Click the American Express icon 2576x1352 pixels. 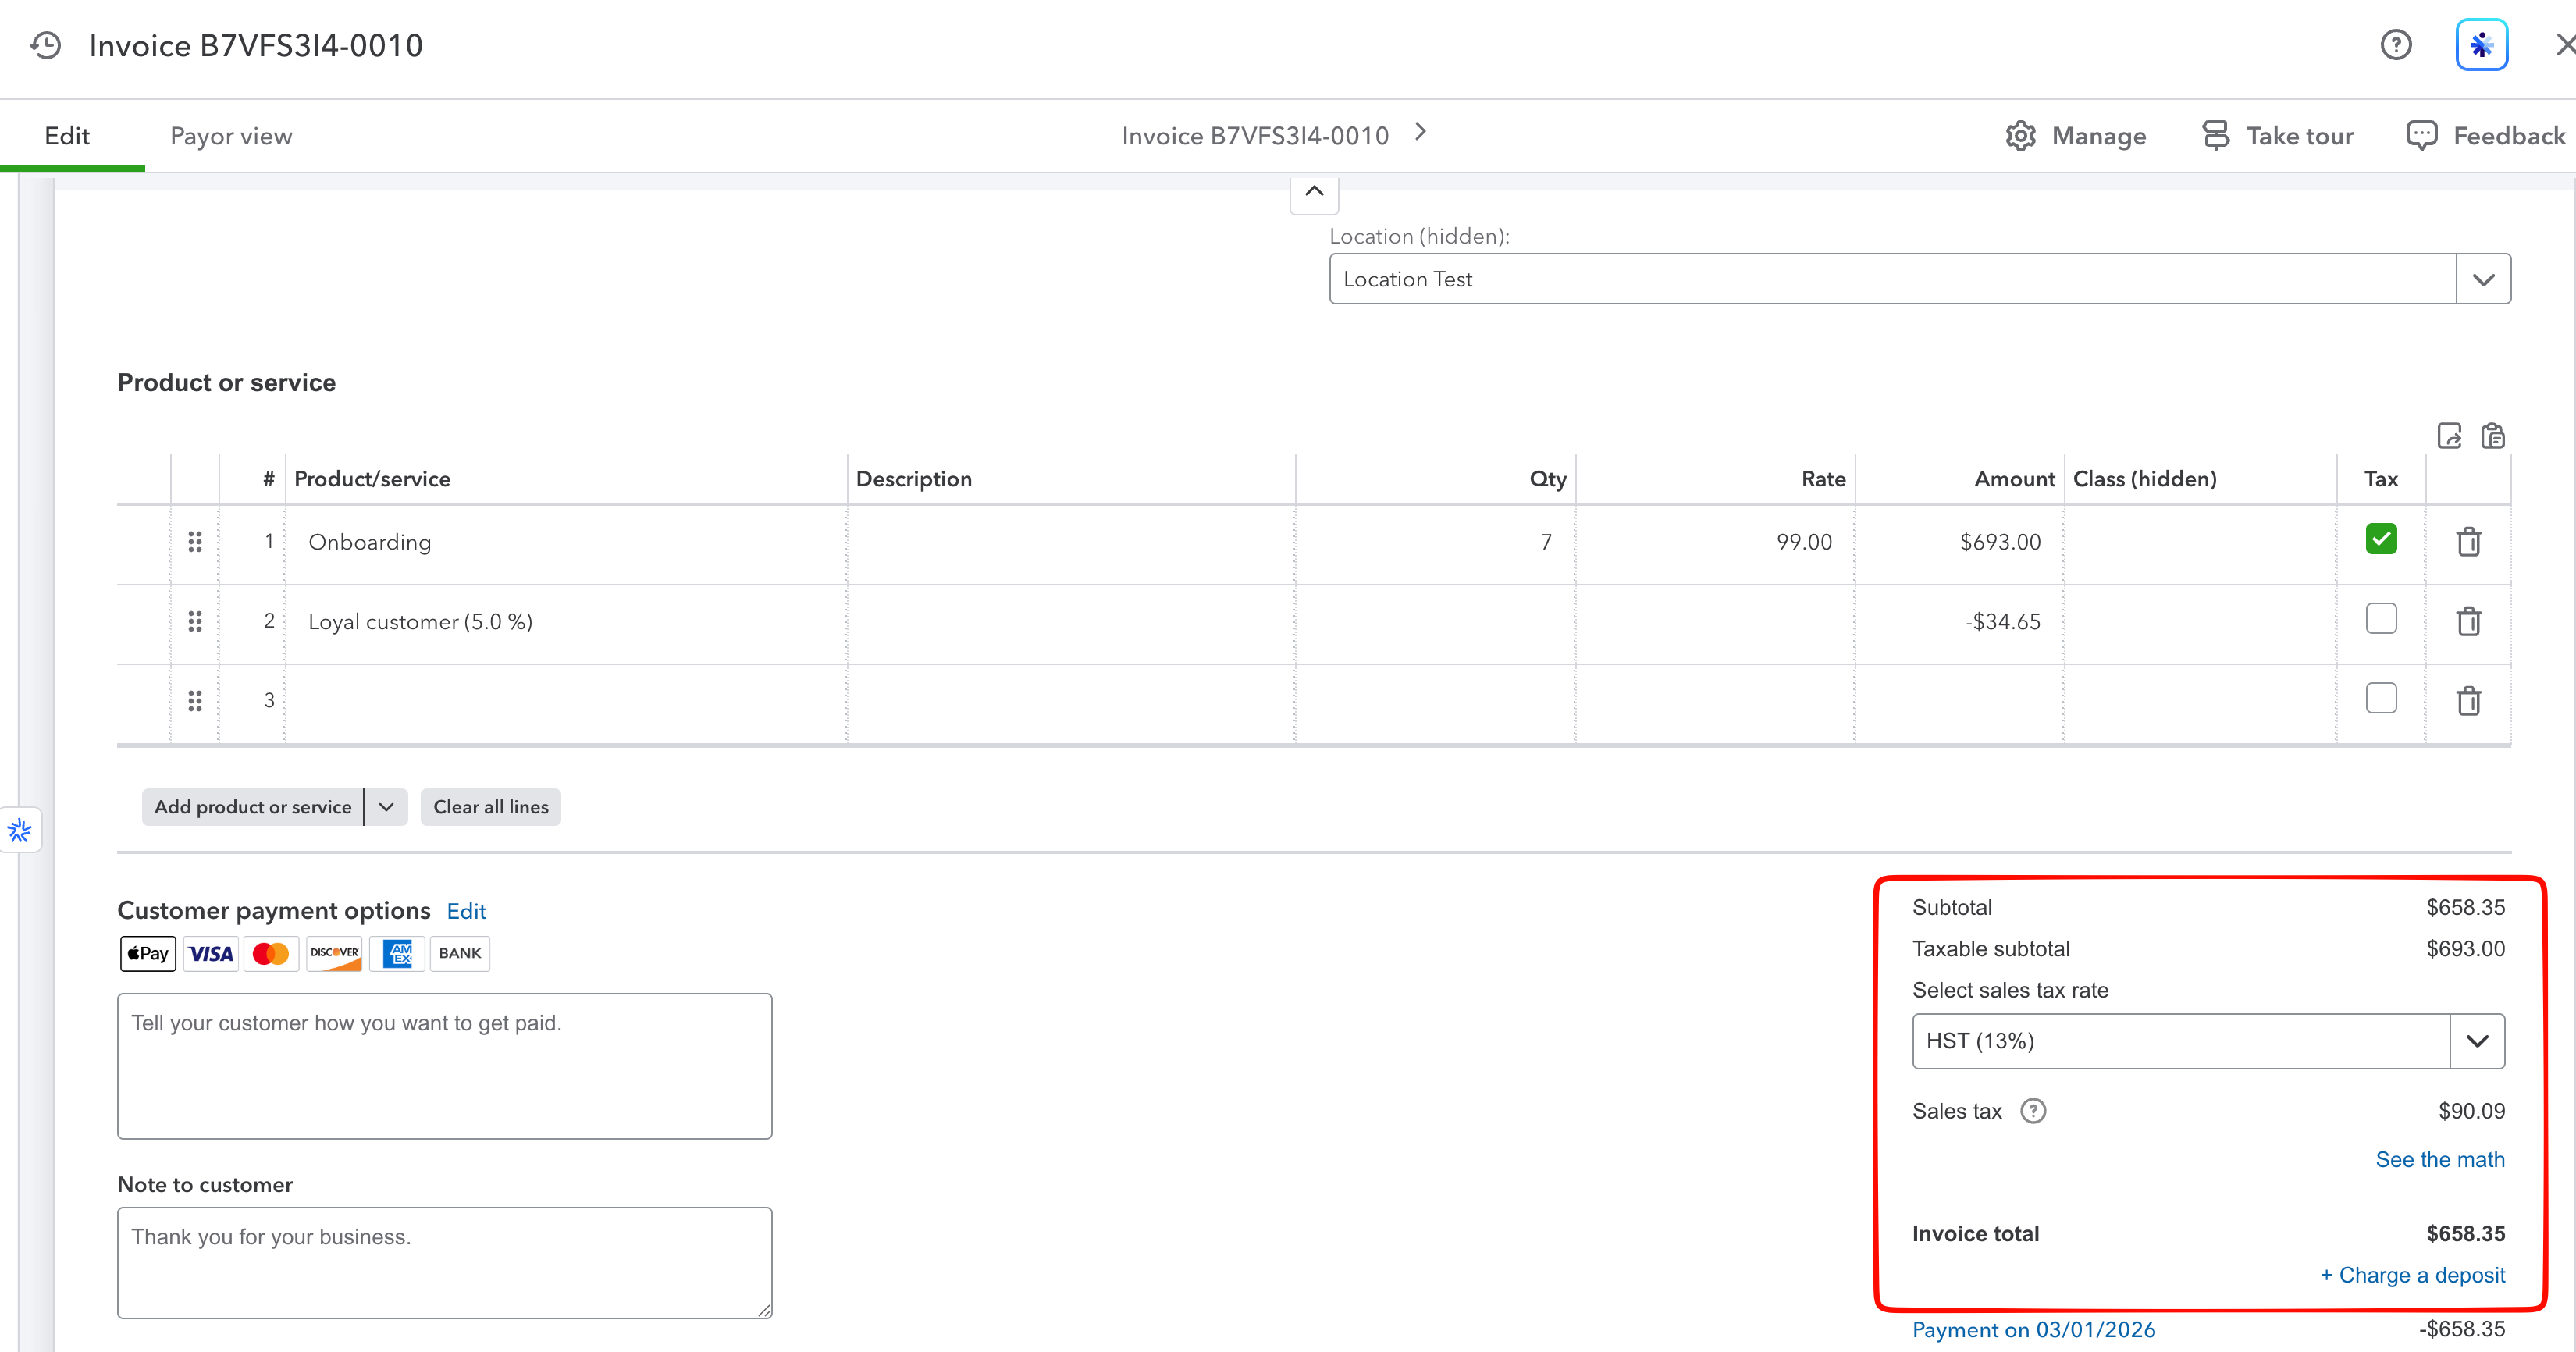click(x=397, y=954)
